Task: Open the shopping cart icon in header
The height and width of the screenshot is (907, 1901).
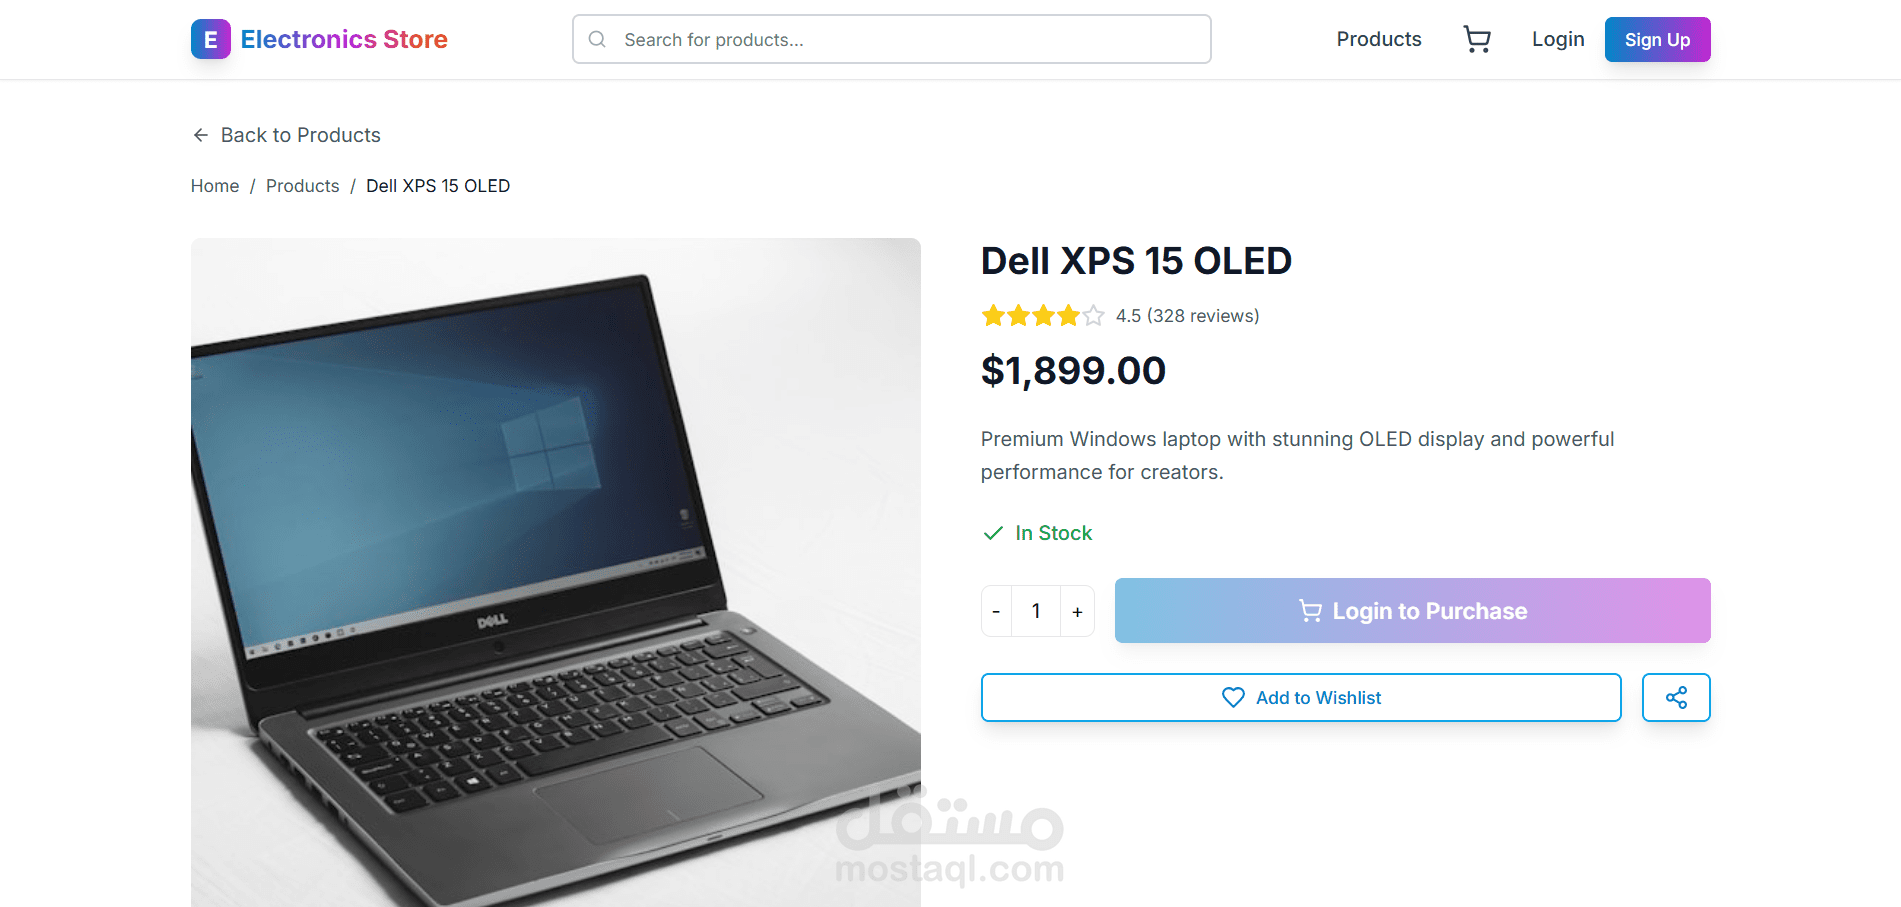Action: (1477, 39)
